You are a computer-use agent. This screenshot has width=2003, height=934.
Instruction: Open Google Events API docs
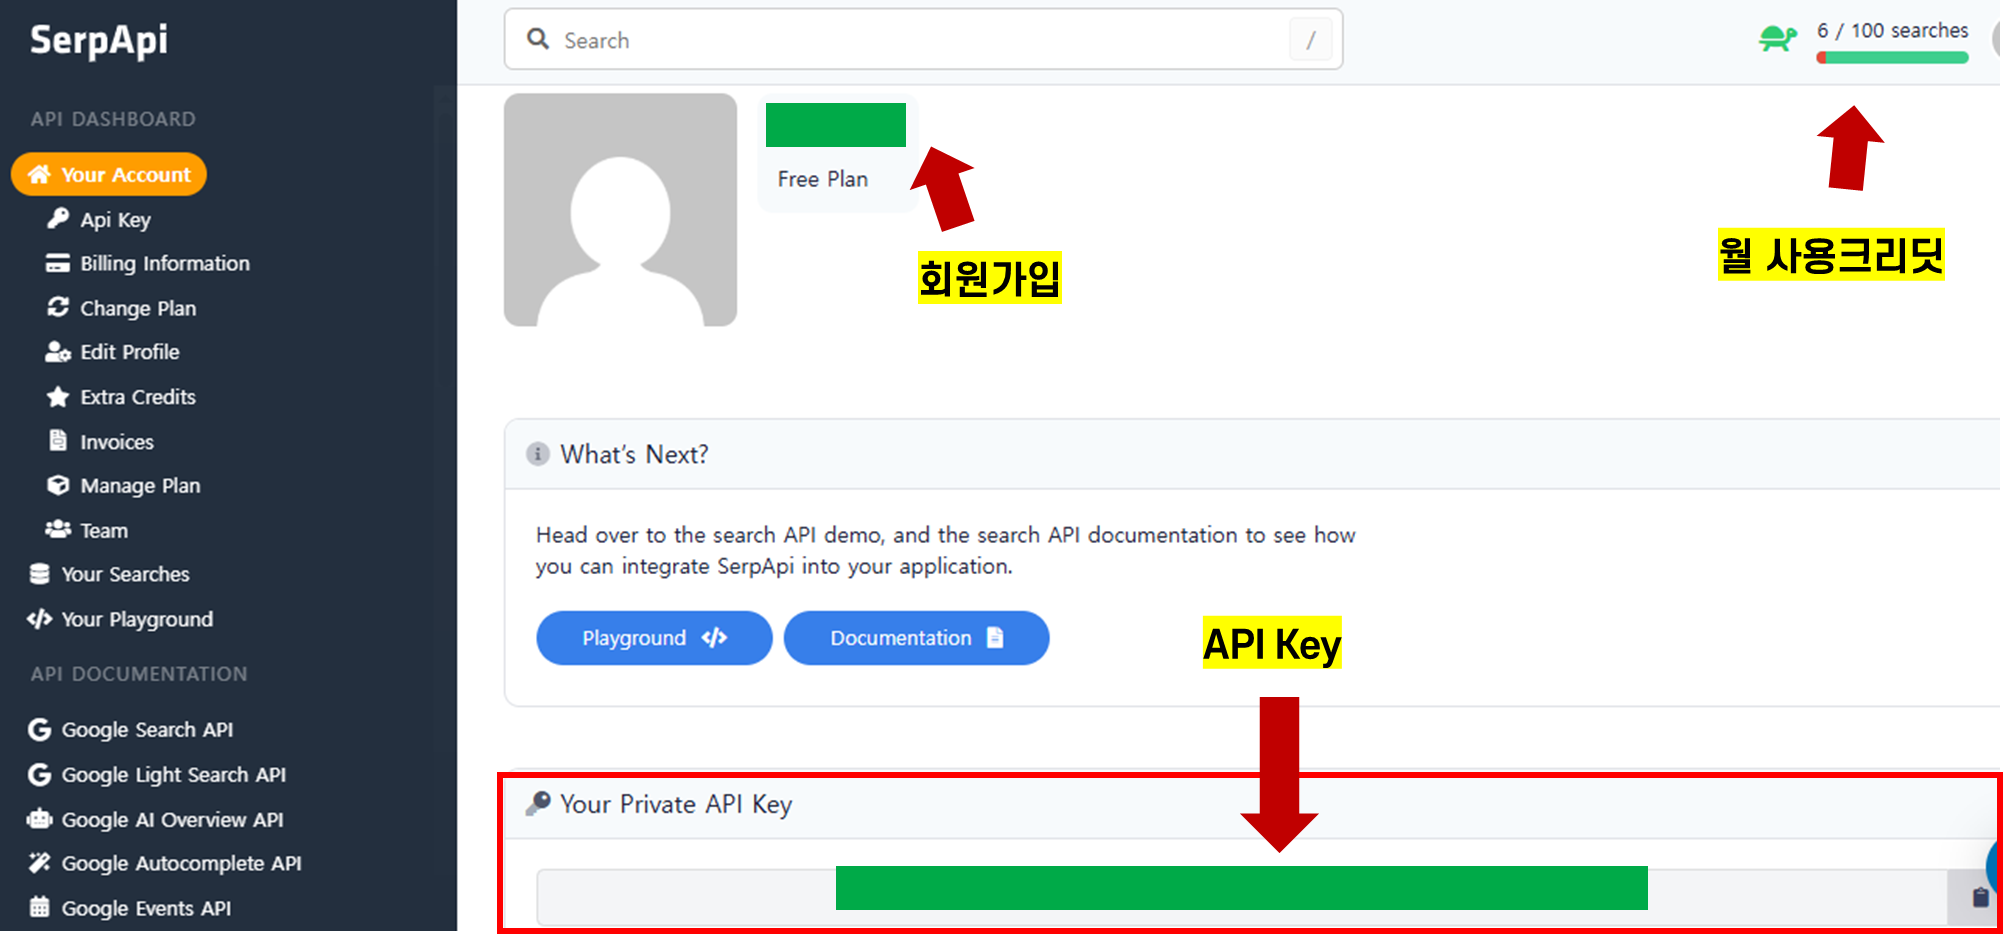tap(146, 908)
